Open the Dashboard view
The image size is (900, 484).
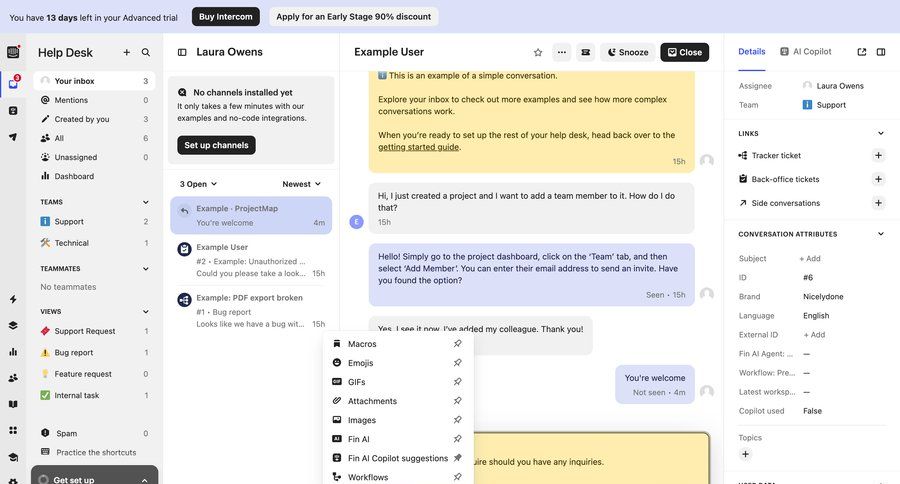(94, 176)
